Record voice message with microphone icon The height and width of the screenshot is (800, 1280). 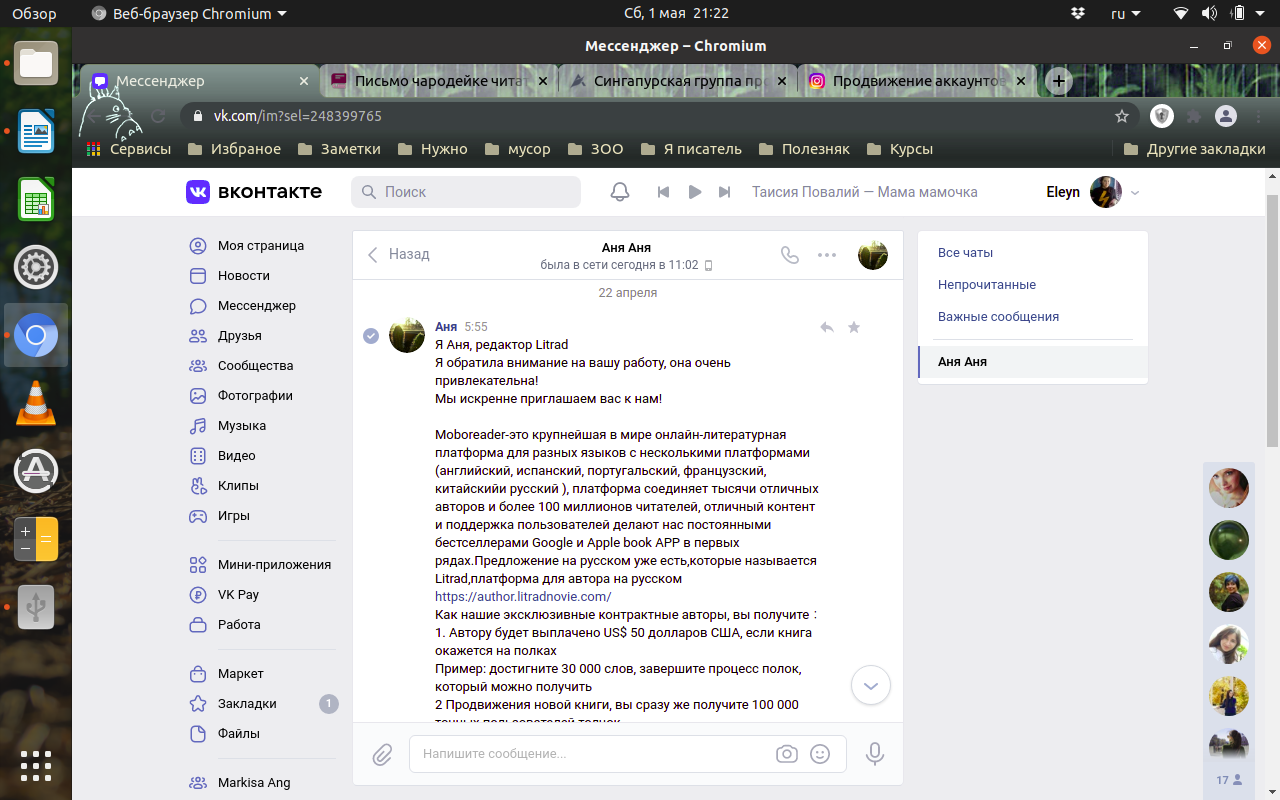click(875, 754)
